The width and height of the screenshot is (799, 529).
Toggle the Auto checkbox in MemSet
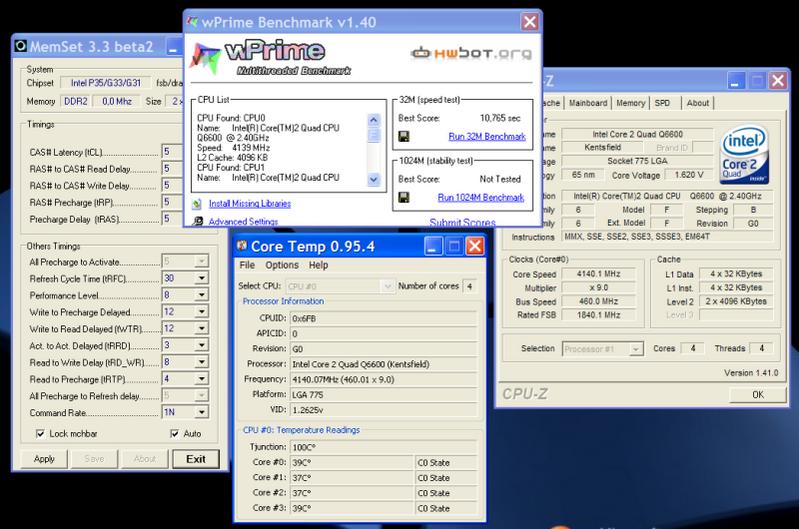[174, 434]
